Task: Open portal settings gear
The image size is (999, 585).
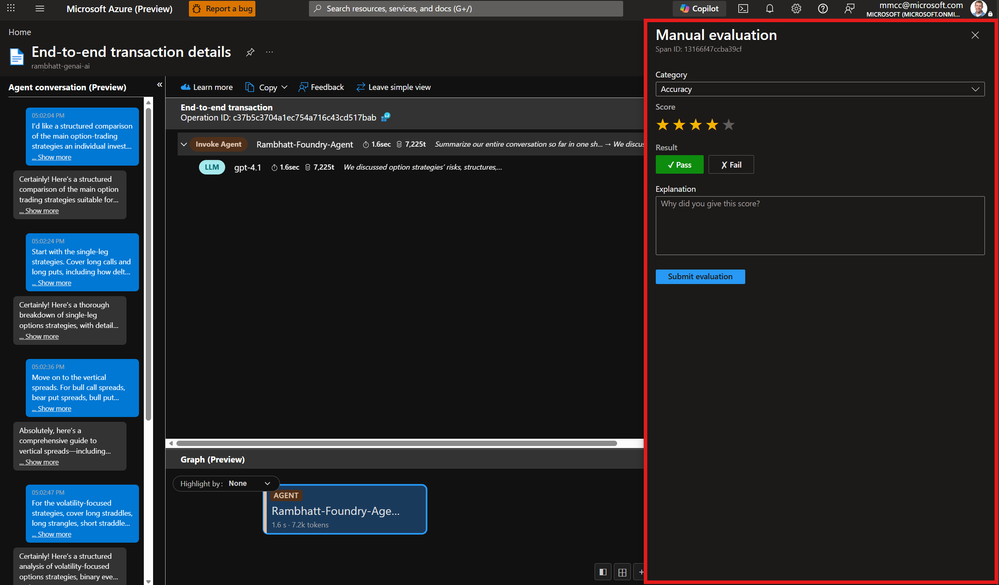Action: coord(796,9)
